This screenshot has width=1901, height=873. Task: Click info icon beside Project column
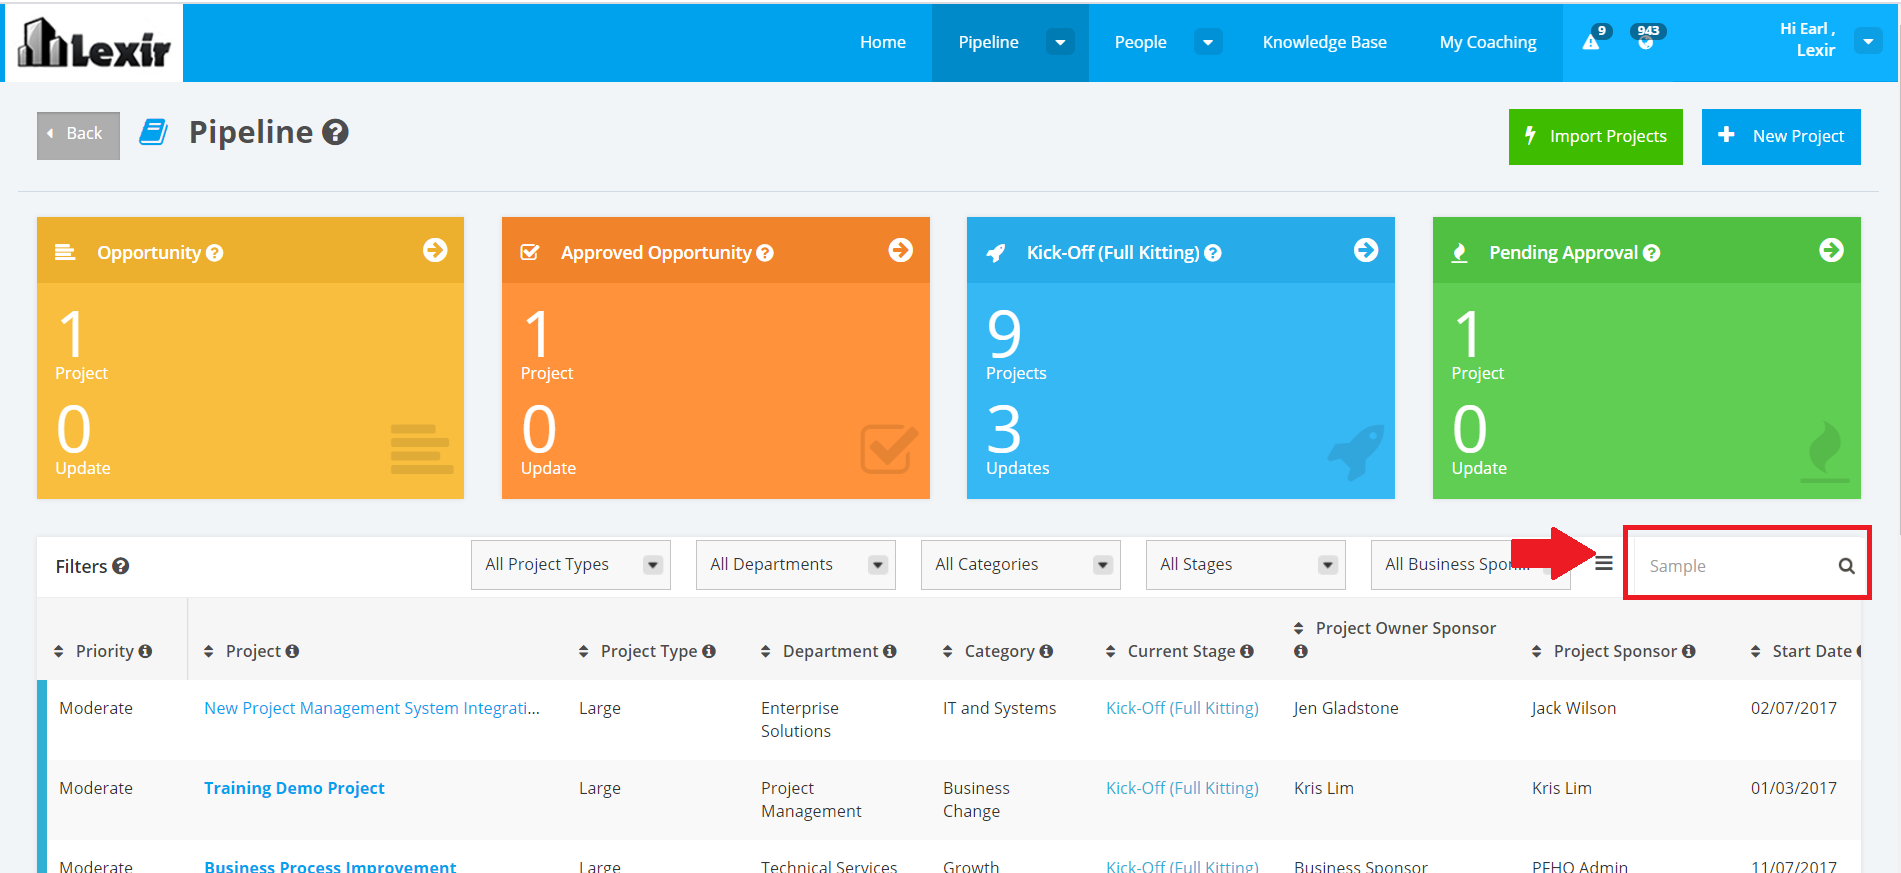292,651
